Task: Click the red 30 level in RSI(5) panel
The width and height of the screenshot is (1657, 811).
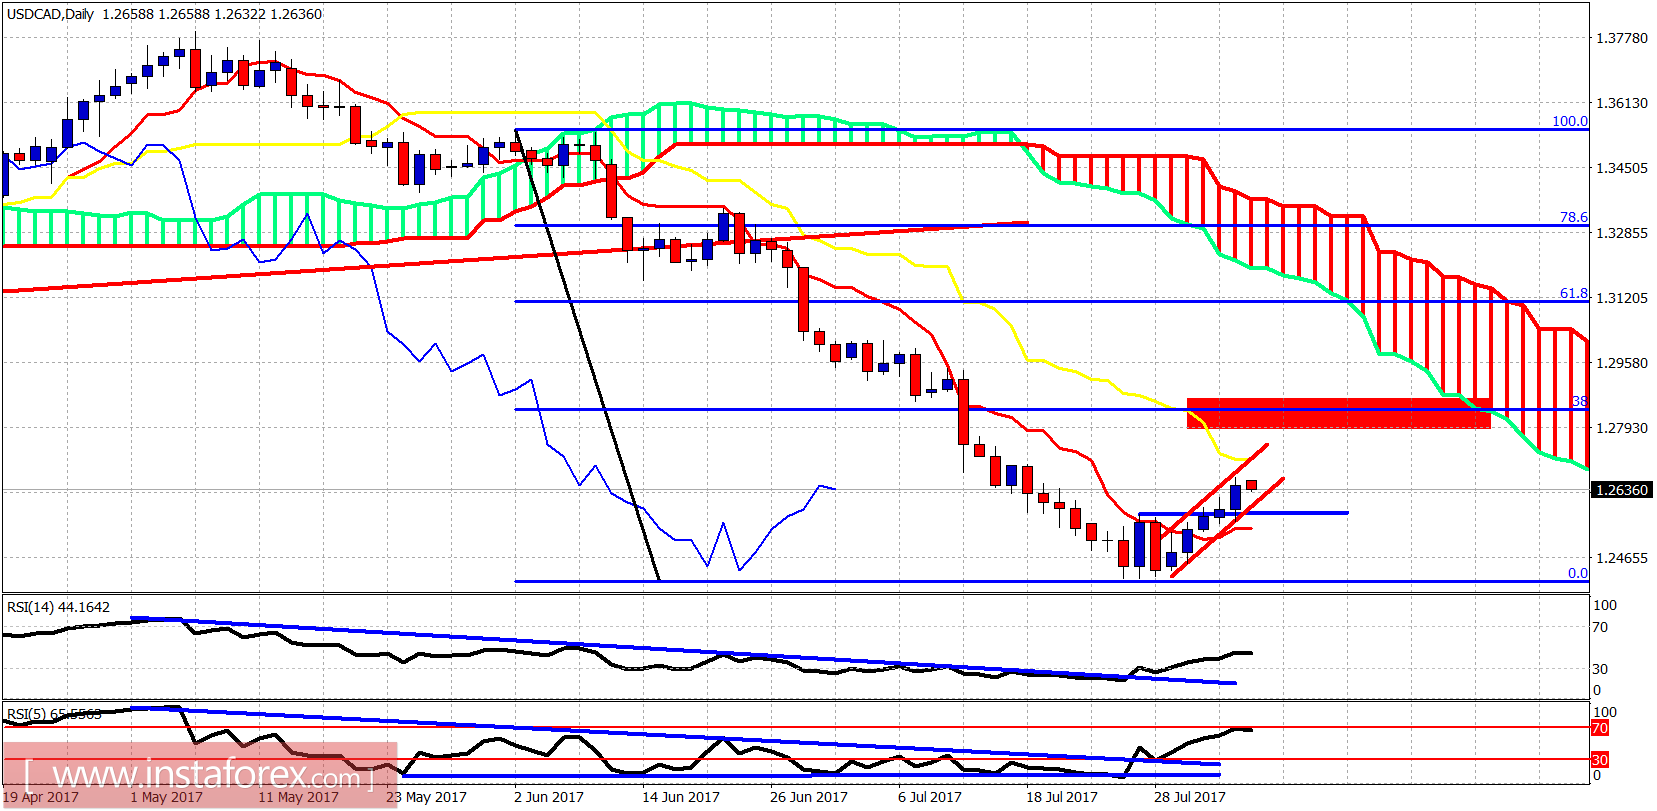Action: [1600, 760]
